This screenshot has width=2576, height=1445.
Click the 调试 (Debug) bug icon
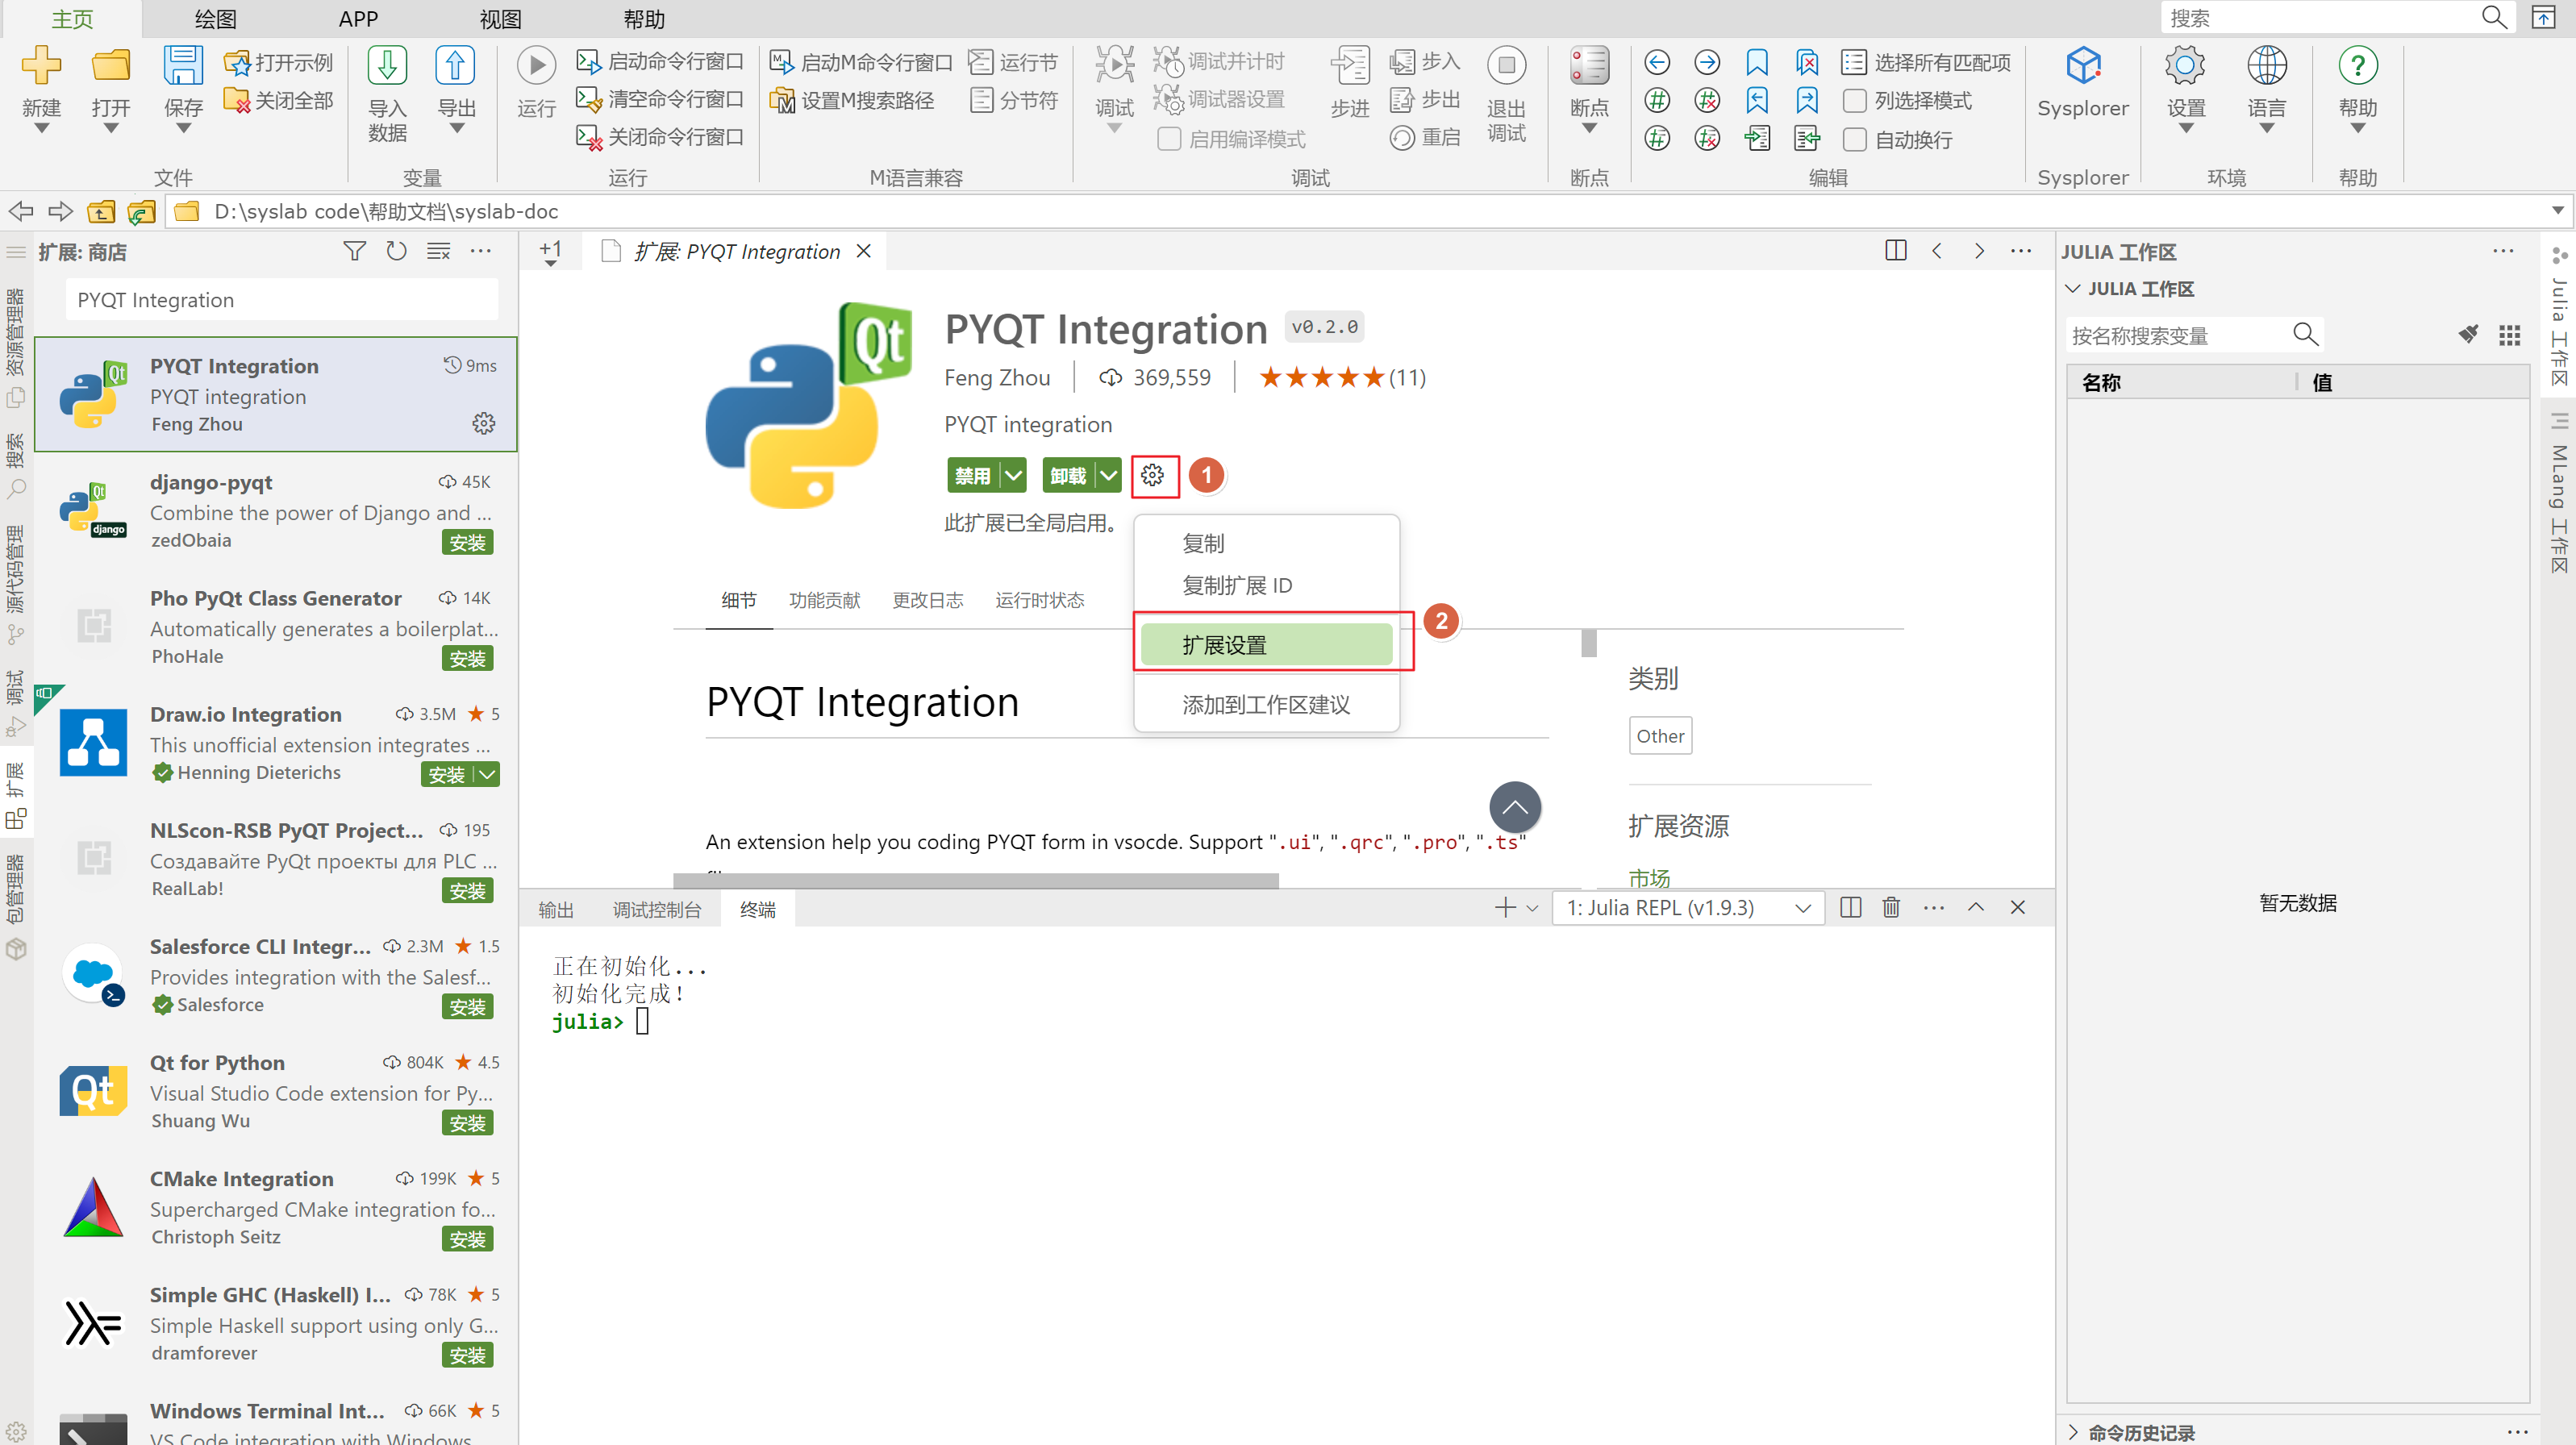tap(1114, 66)
